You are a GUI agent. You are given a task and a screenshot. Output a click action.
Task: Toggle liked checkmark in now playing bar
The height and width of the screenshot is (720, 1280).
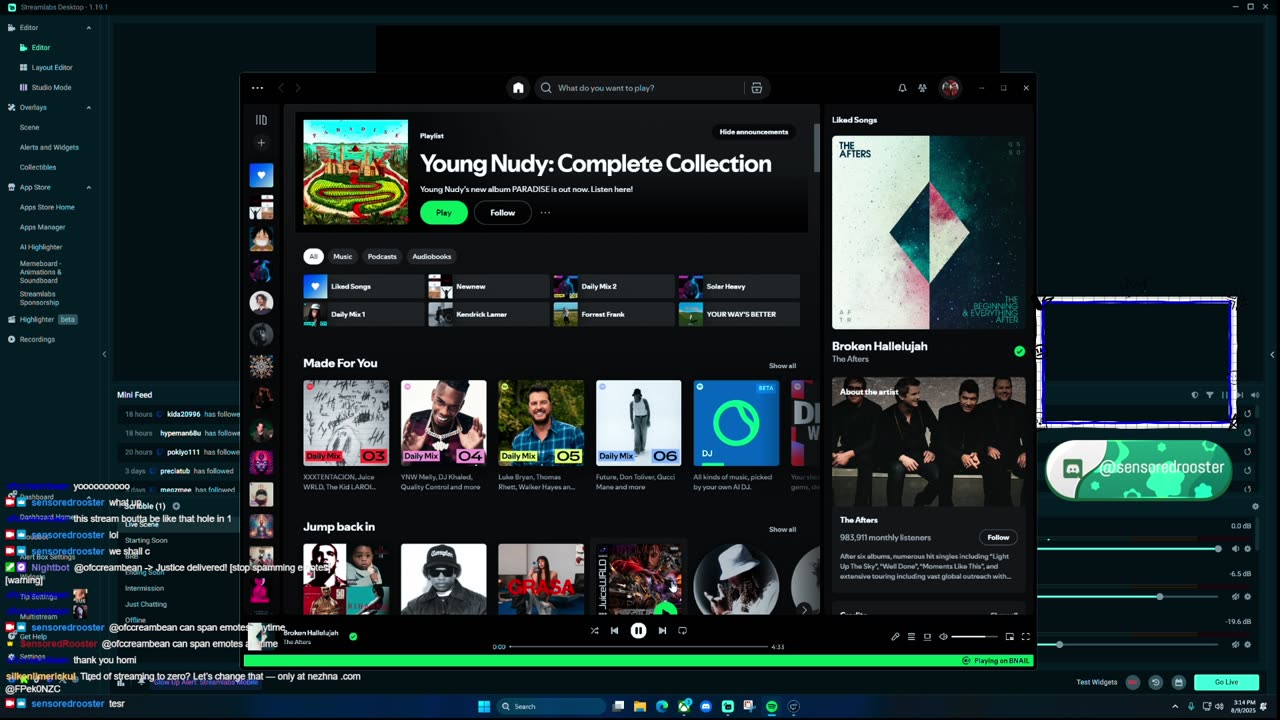pyautogui.click(x=353, y=636)
